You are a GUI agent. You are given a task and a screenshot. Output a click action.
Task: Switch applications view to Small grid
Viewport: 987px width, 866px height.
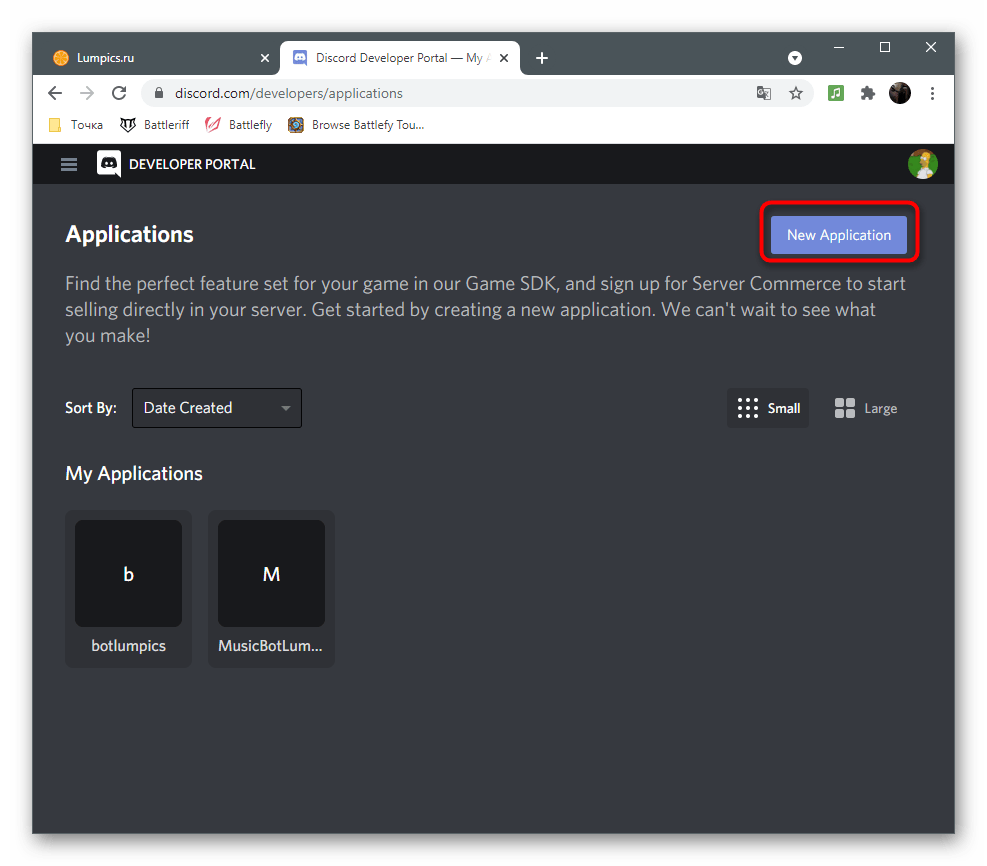768,408
